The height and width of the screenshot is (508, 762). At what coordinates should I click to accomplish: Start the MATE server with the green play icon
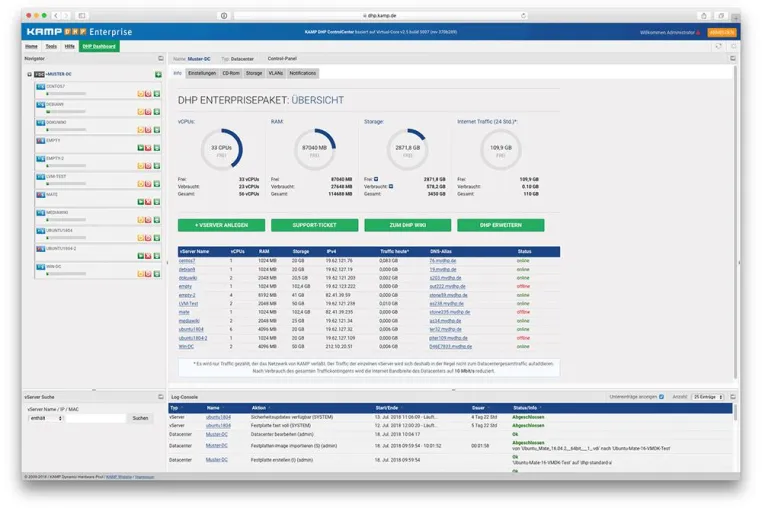140,202
